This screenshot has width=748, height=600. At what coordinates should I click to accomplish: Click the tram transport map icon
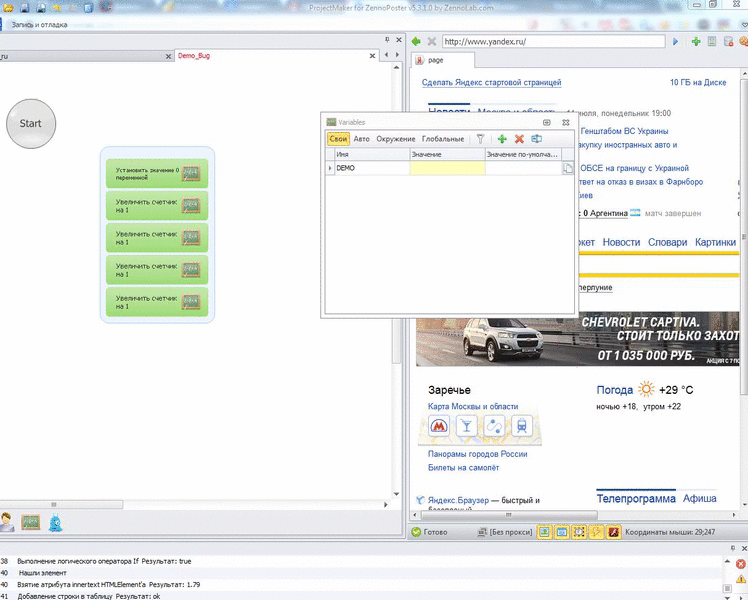point(522,425)
